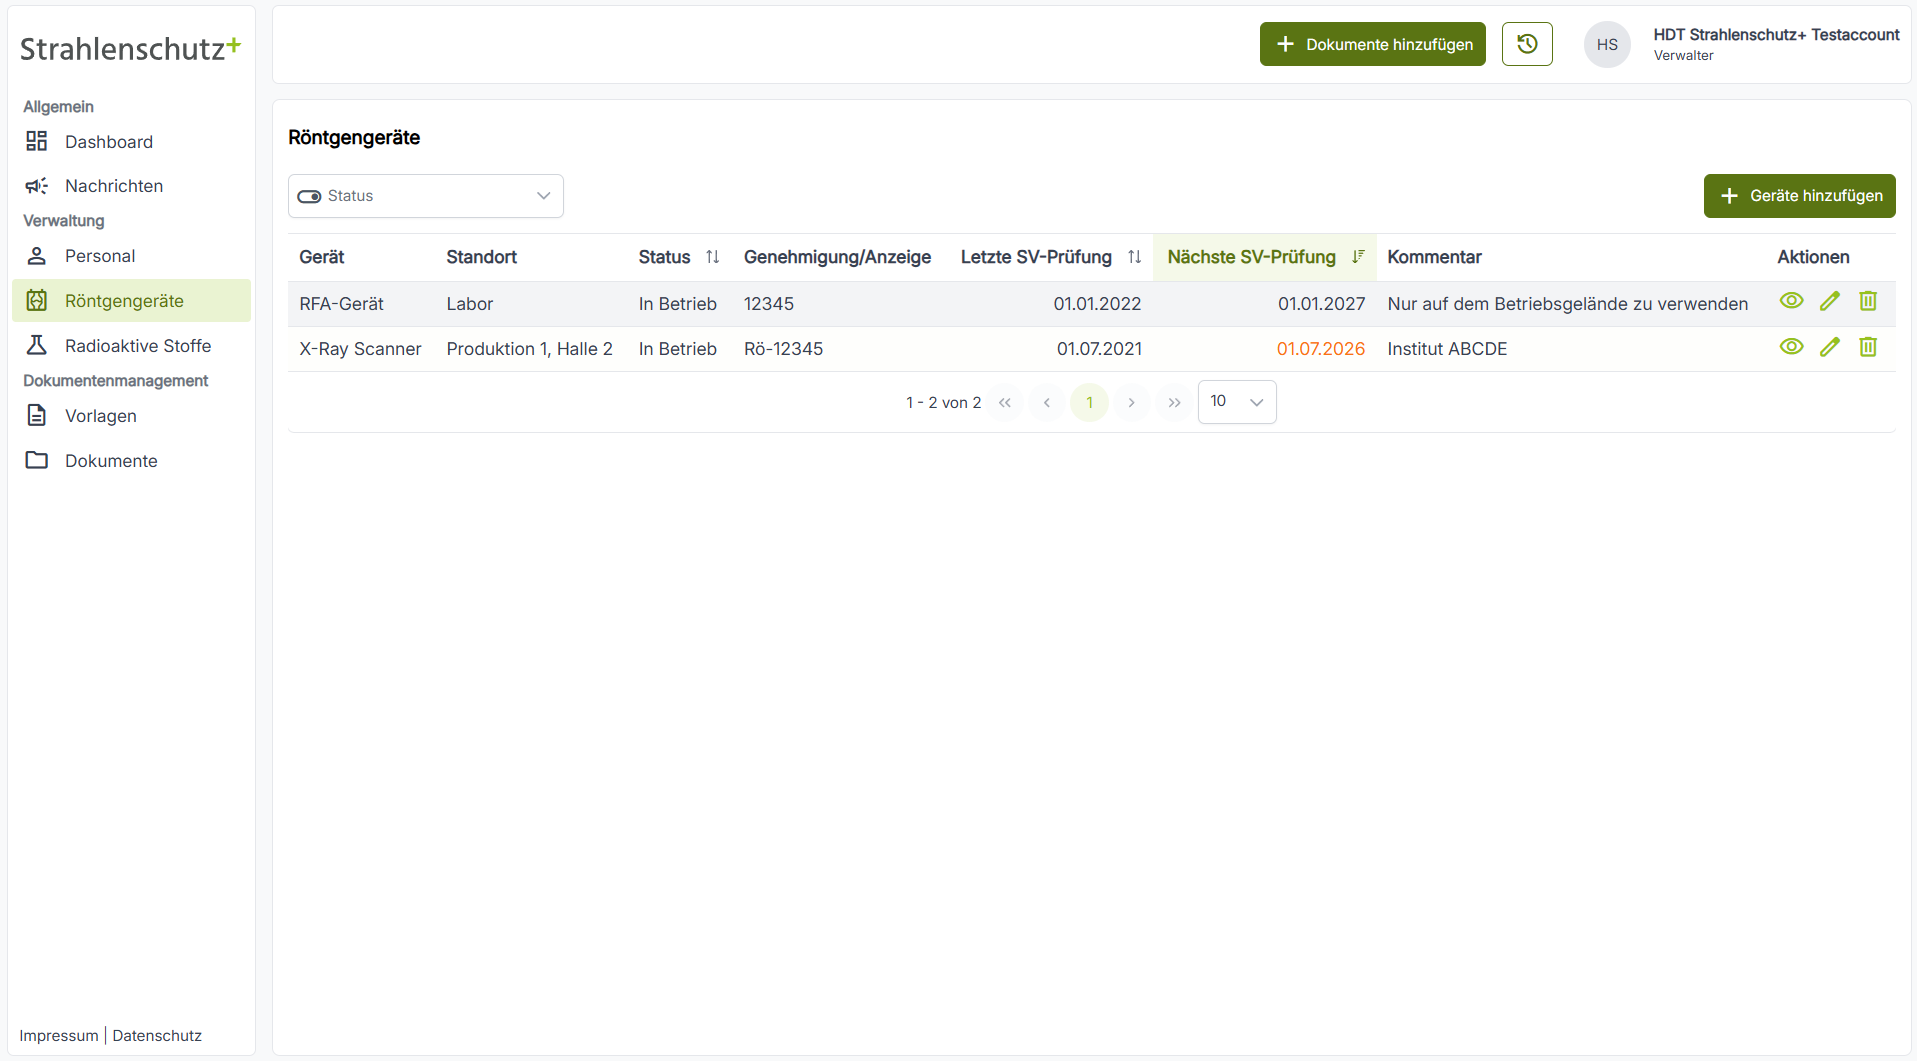Open the history clock icon button
This screenshot has width=1917, height=1061.
tap(1527, 44)
